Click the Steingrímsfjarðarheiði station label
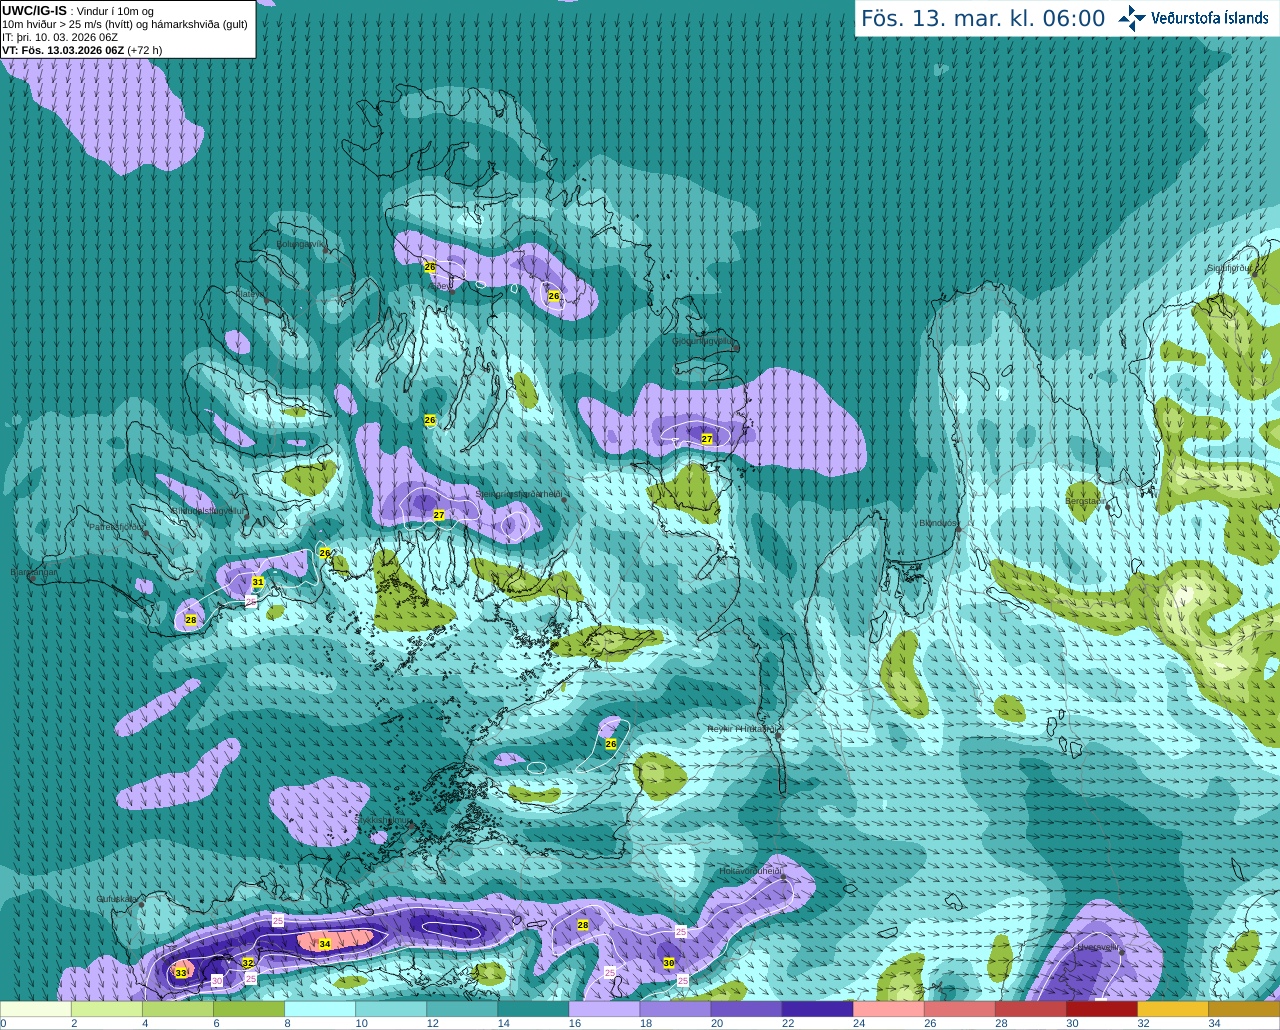 (x=518, y=494)
